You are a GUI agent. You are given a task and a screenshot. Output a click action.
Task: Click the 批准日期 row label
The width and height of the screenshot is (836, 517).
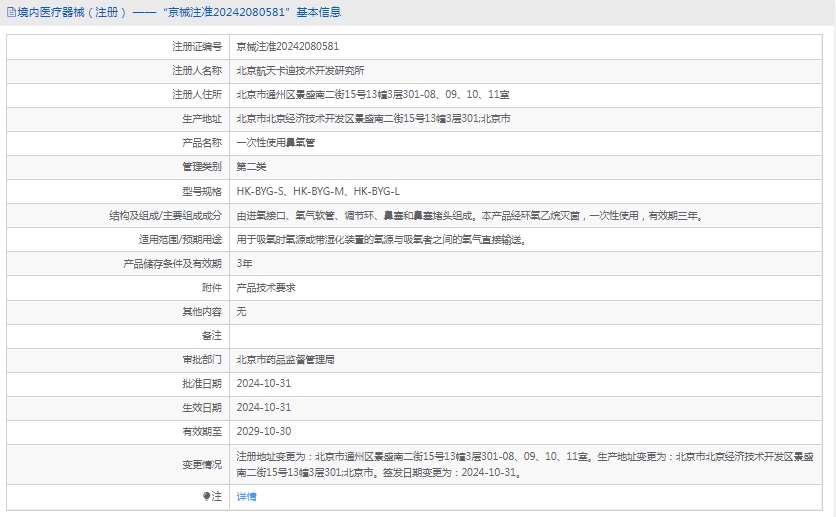pos(201,383)
